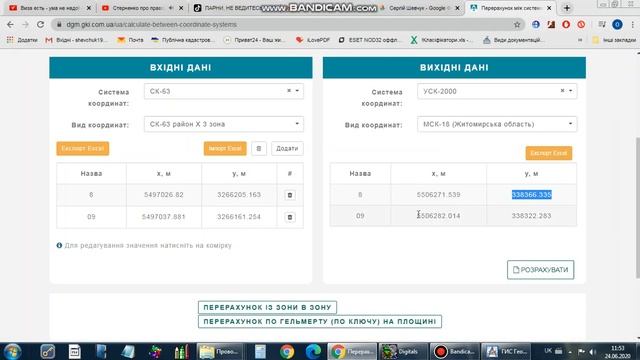Open a new browser tab

pyautogui.click(x=567, y=8)
